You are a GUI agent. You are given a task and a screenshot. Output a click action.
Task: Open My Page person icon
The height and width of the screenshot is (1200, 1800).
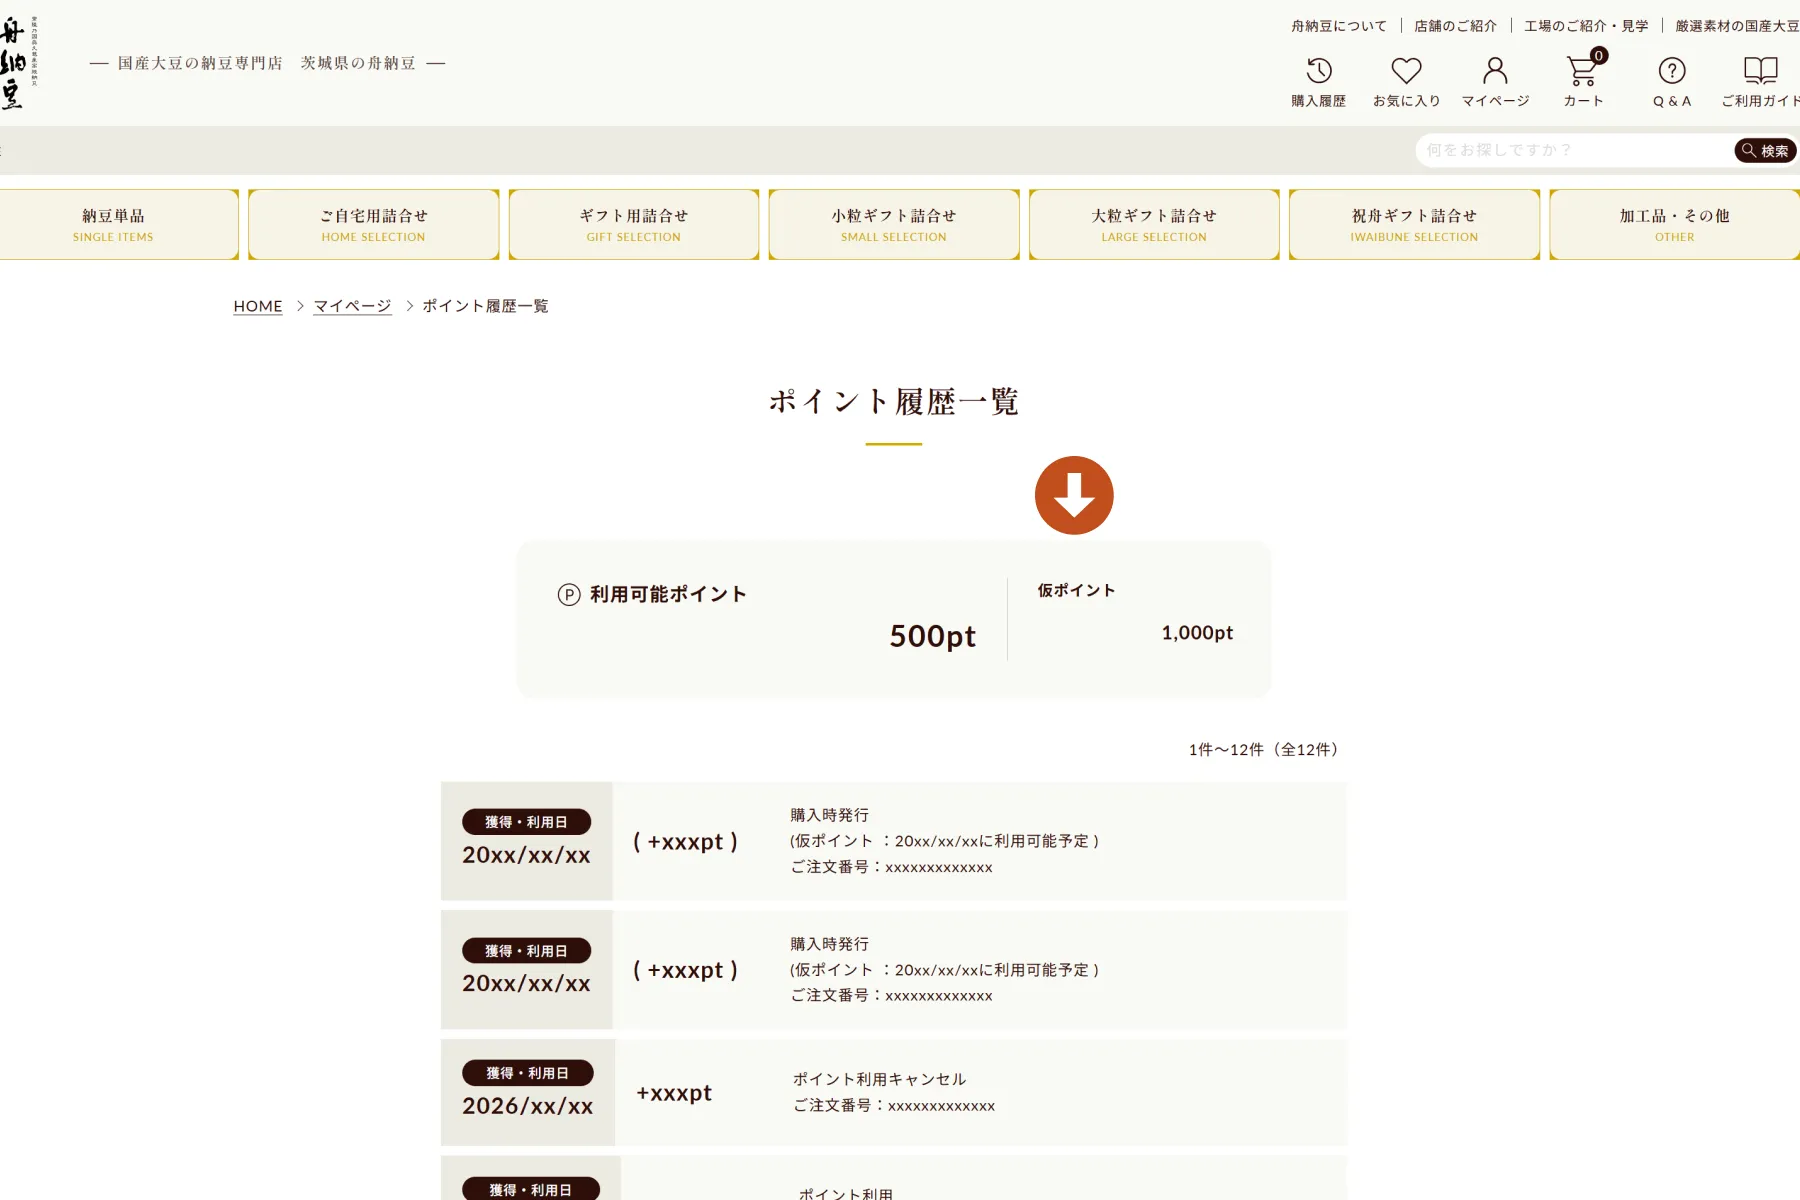(x=1495, y=71)
